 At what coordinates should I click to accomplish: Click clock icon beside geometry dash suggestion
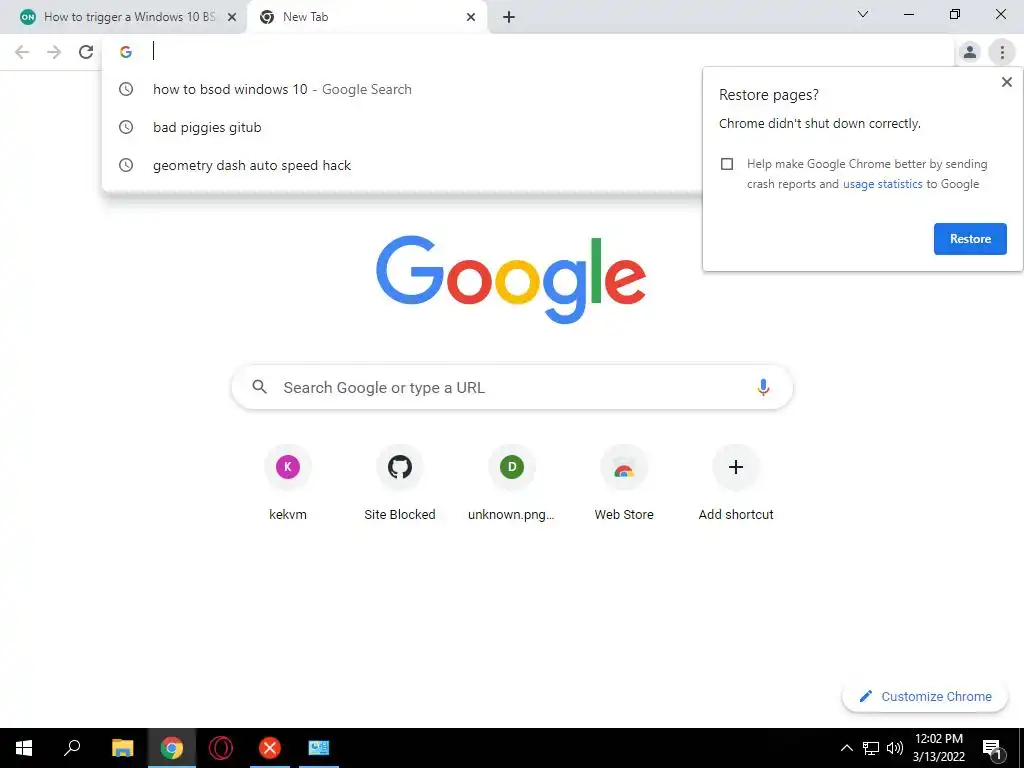click(126, 165)
